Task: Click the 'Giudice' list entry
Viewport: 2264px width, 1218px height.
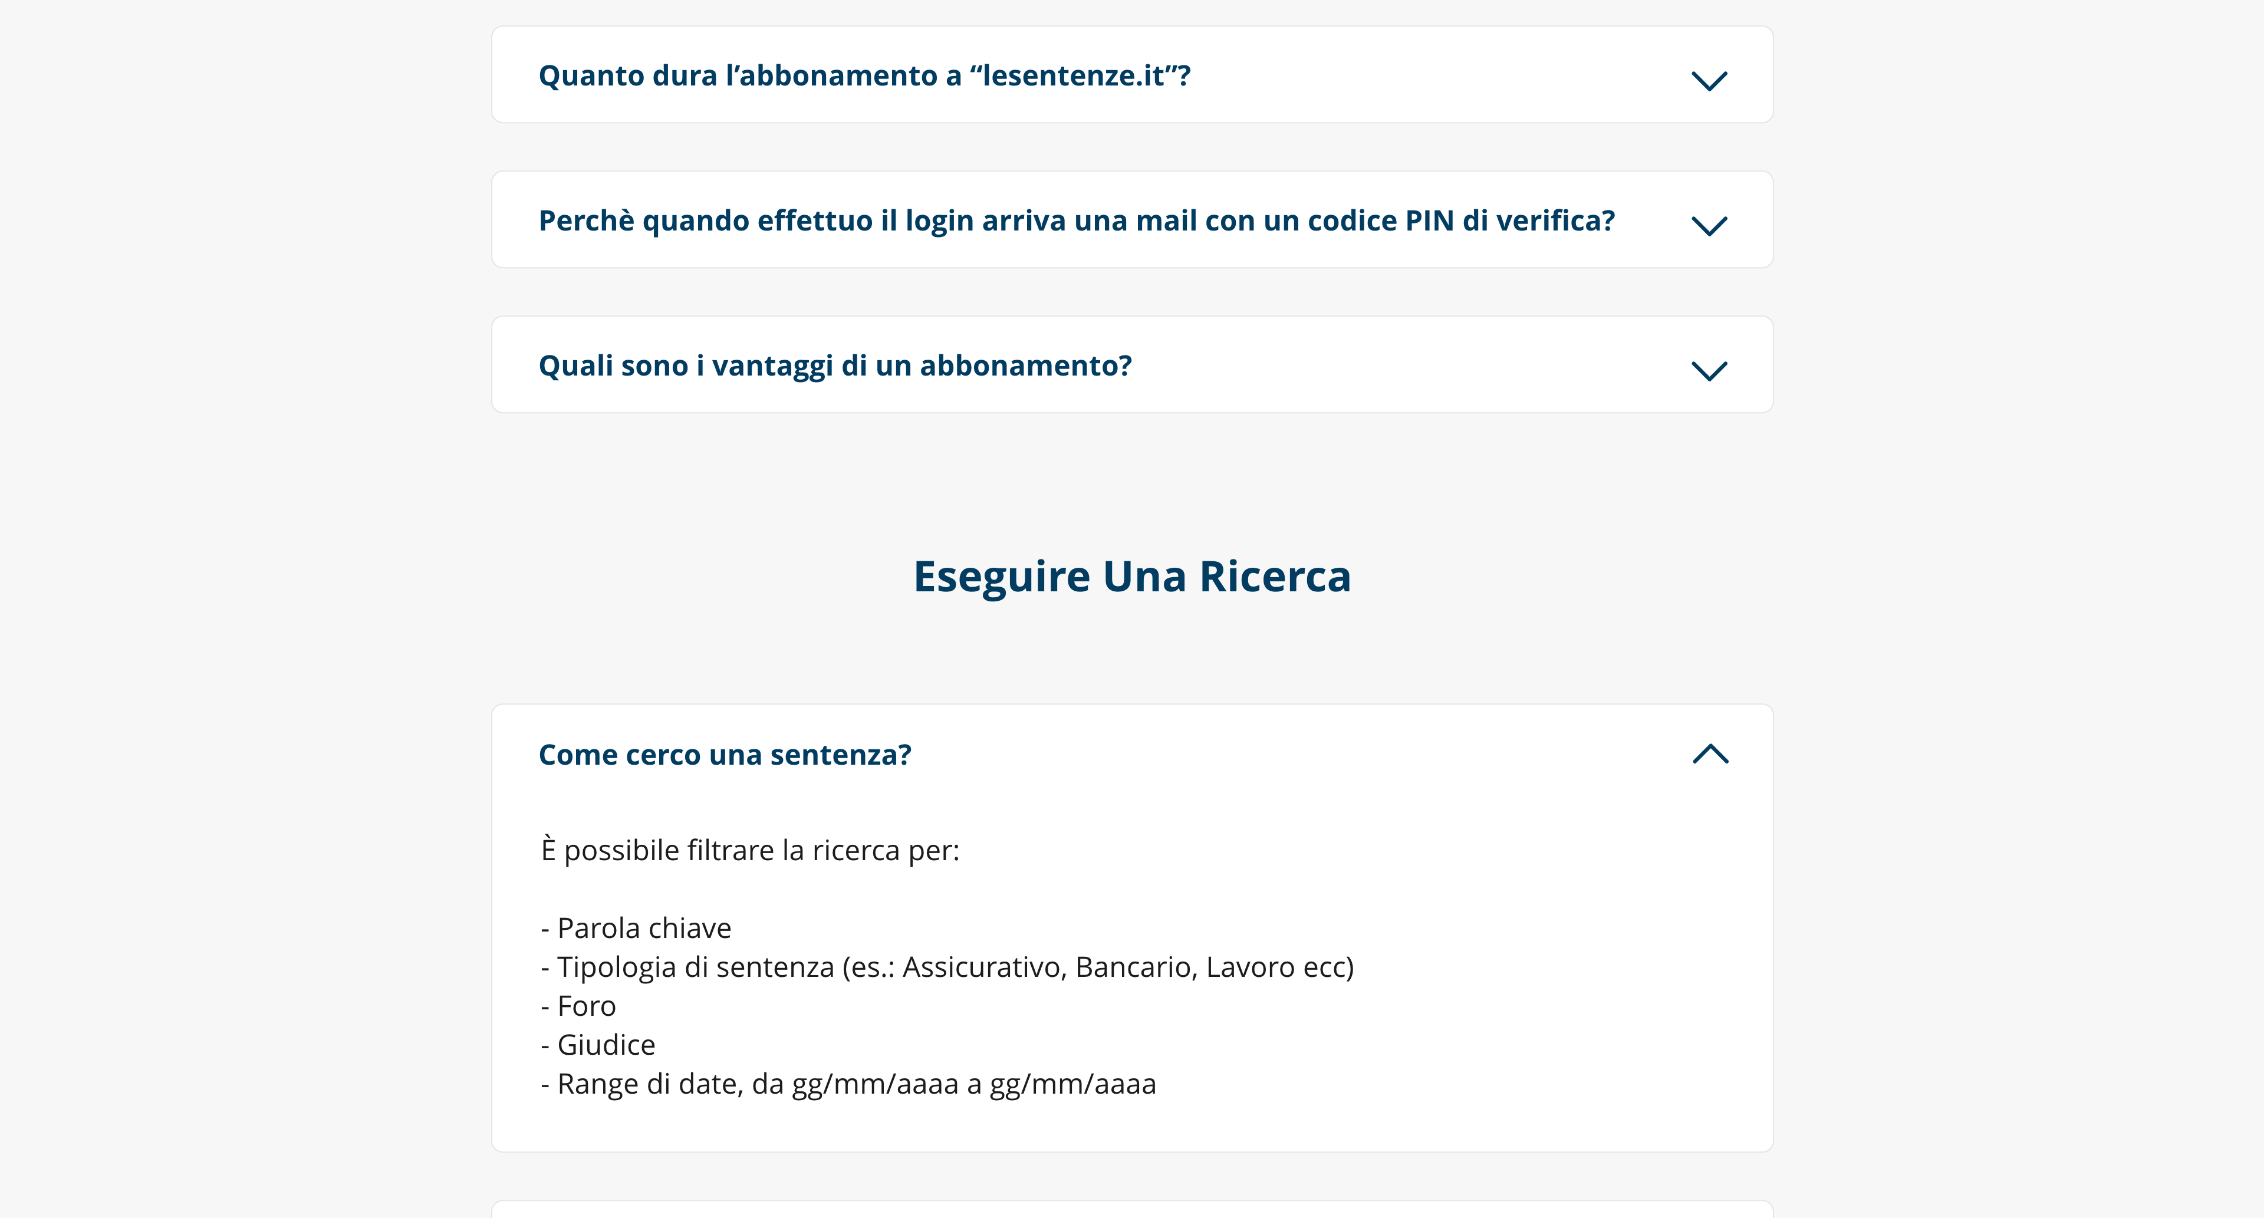Action: pos(598,1045)
